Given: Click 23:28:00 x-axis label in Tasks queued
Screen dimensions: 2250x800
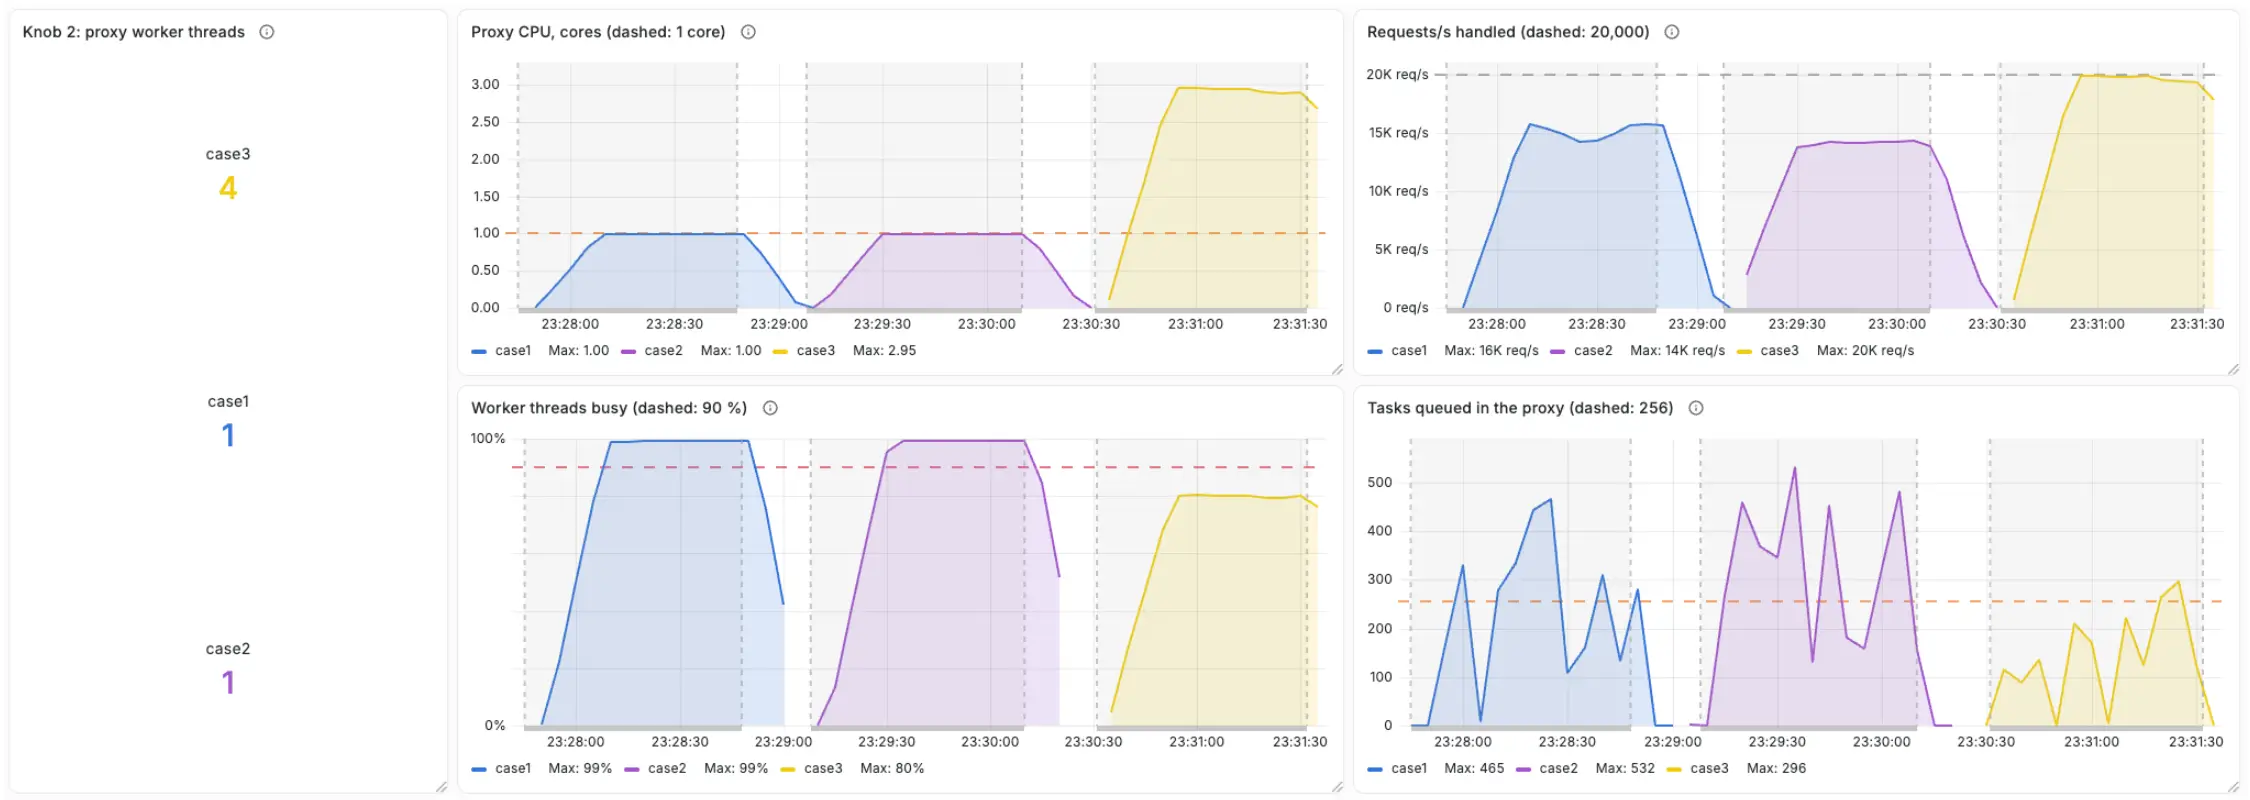Looking at the screenshot, I should 1463,743.
